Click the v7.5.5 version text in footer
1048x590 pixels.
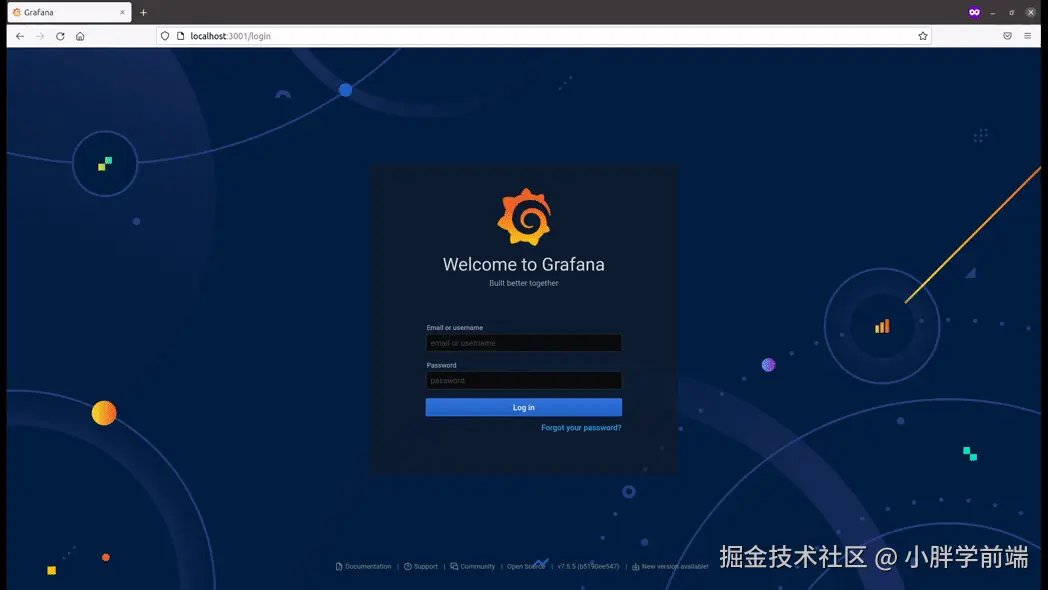[588, 567]
